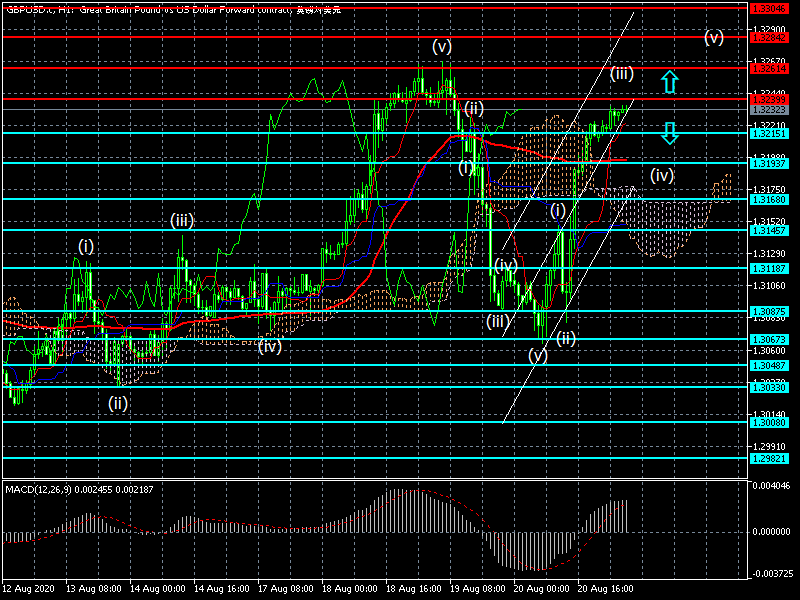Viewport: 800px width, 600px height.
Task: Select the 12 Aug 2020 time axis label
Action: (x=27, y=589)
